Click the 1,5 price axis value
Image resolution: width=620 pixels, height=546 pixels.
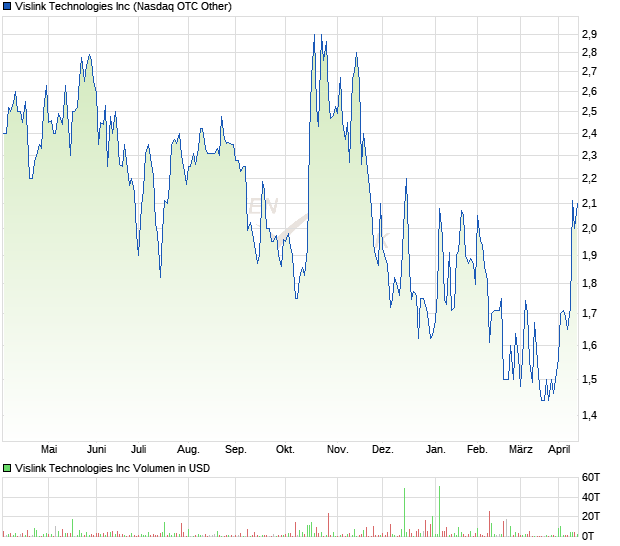tap(589, 380)
